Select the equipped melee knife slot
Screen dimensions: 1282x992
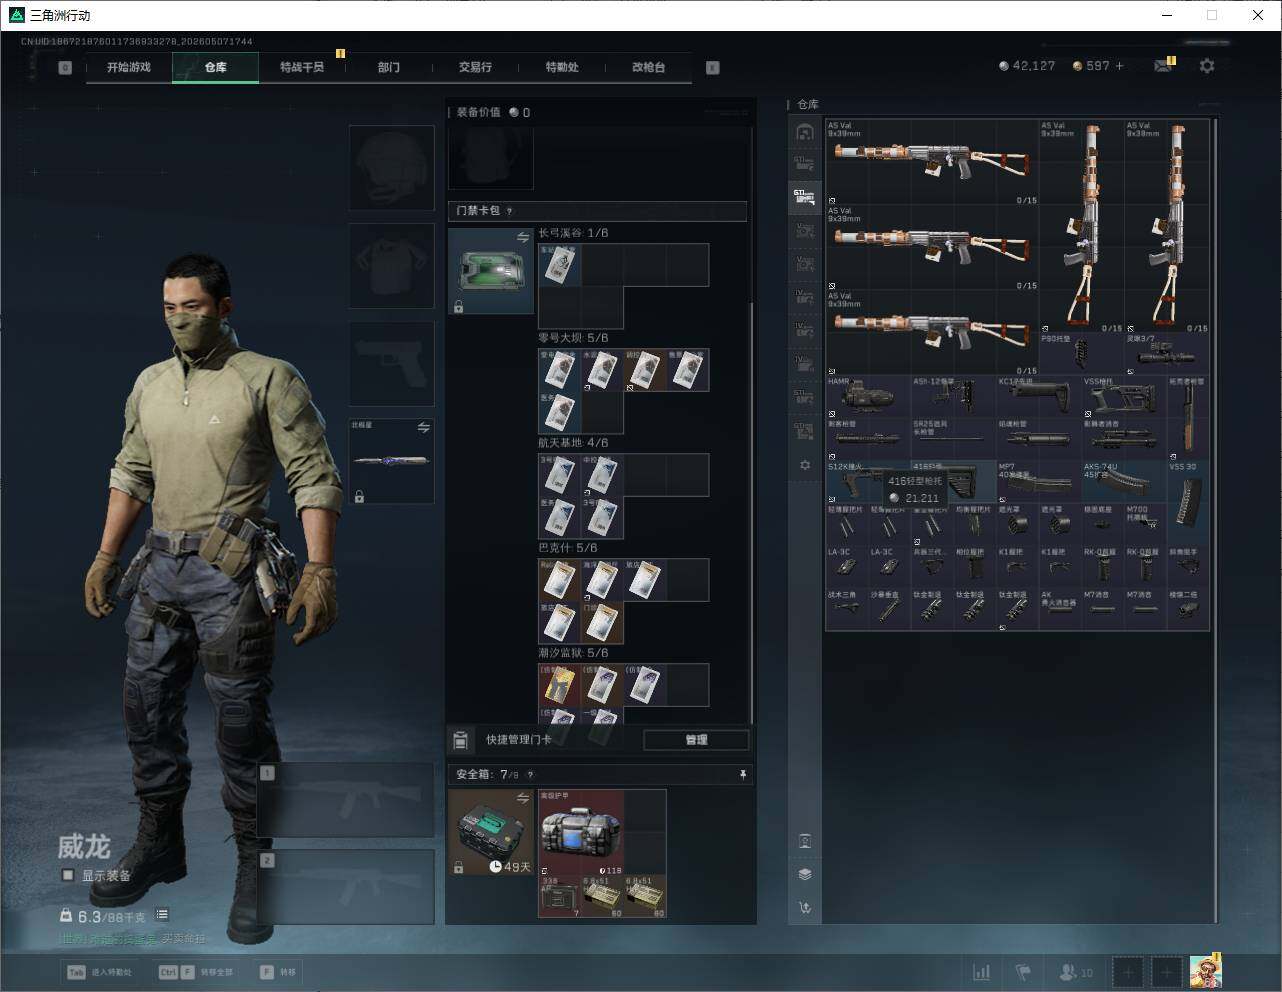[x=391, y=461]
